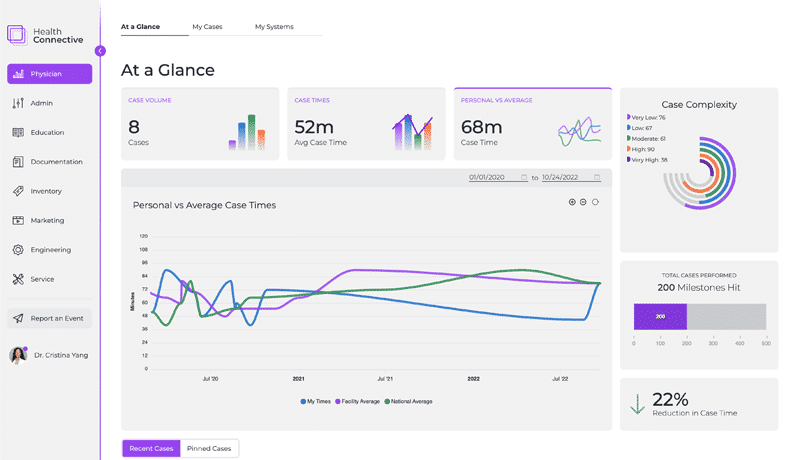The image size is (800, 460).
Task: Open the Admin section in the sidebar
Action: [41, 103]
